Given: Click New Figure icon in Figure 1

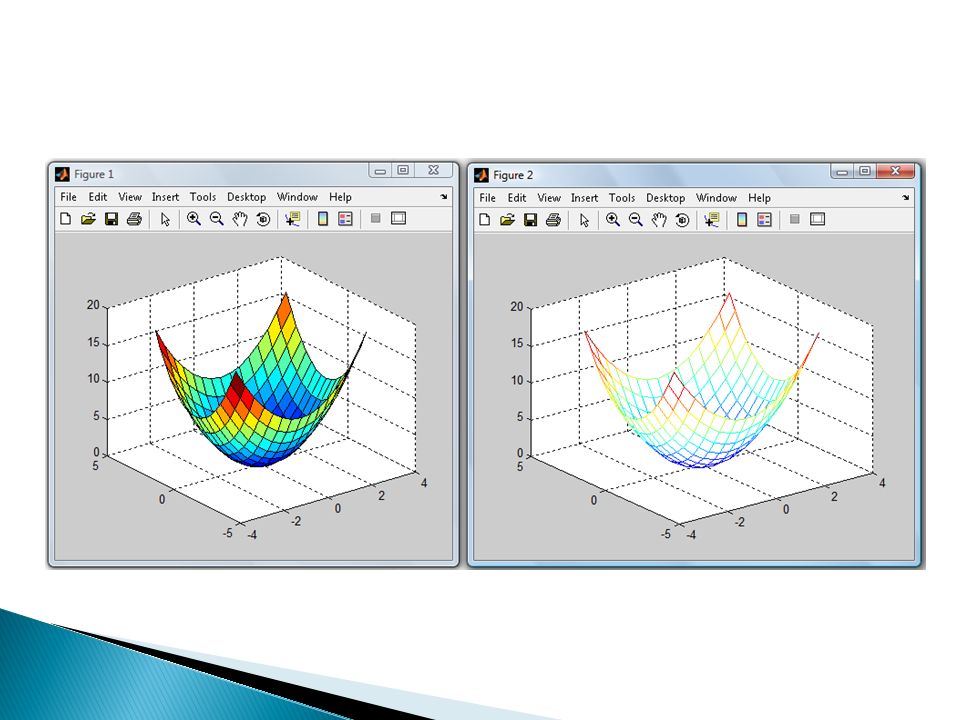Looking at the screenshot, I should (66, 219).
